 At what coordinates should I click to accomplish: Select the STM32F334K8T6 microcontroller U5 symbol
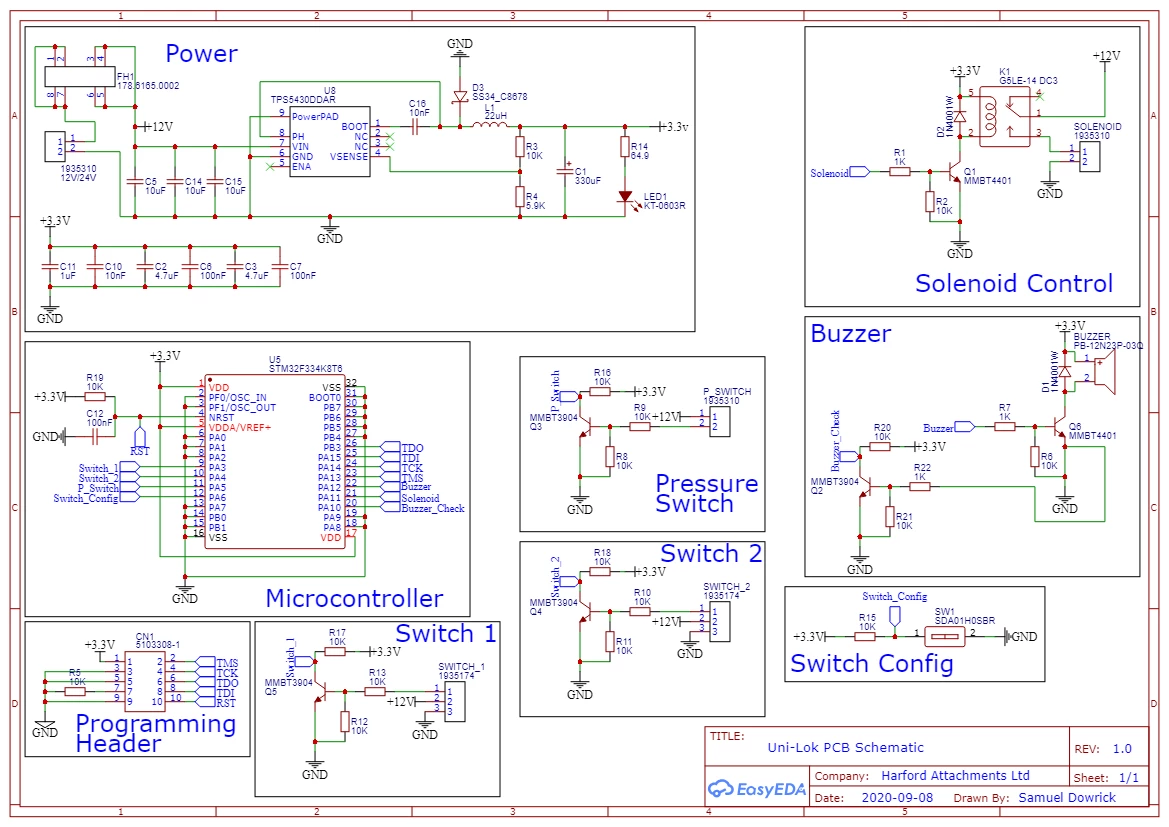tap(275, 462)
